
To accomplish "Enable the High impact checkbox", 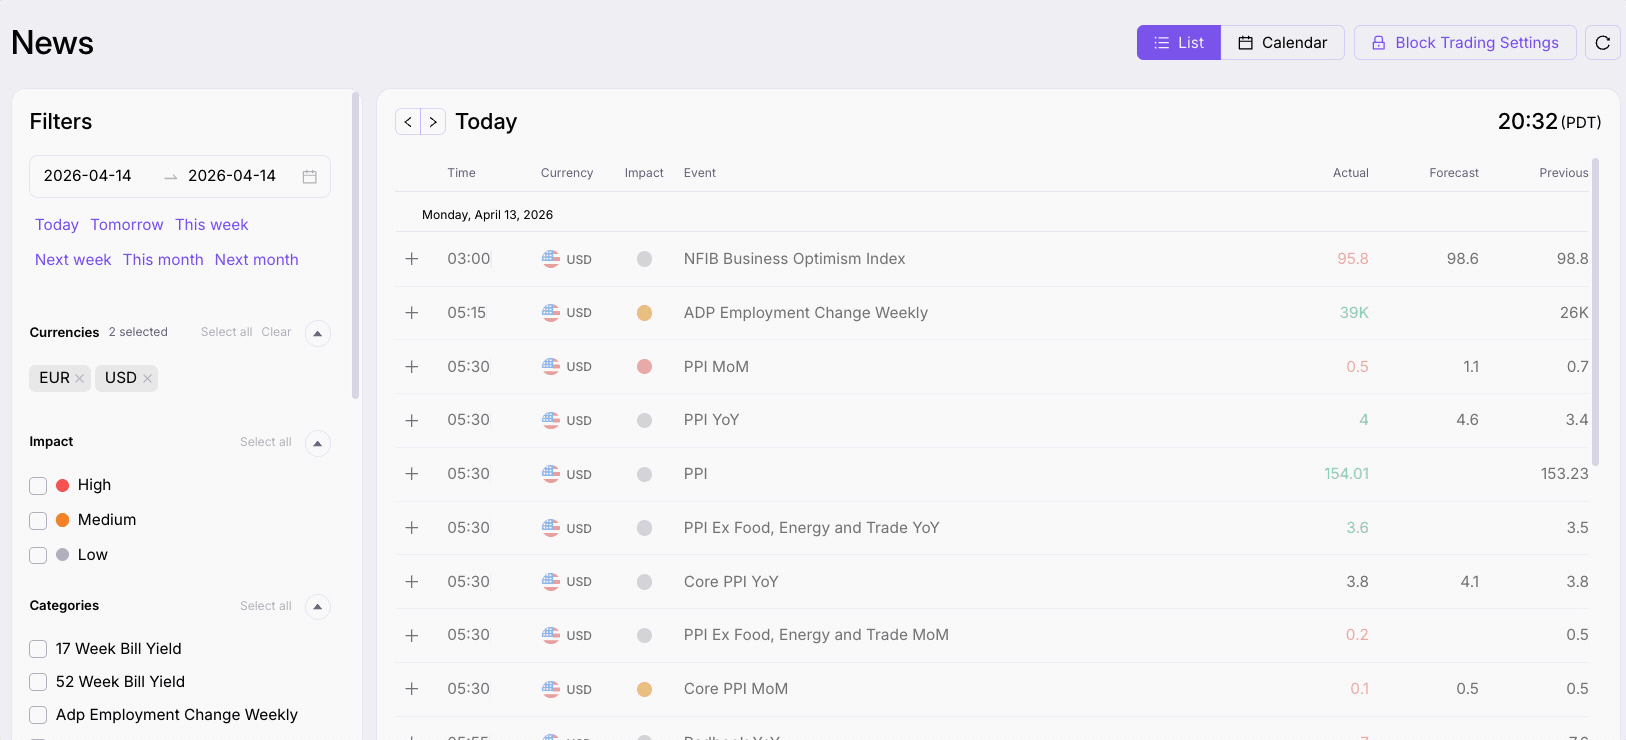I will tap(38, 486).
